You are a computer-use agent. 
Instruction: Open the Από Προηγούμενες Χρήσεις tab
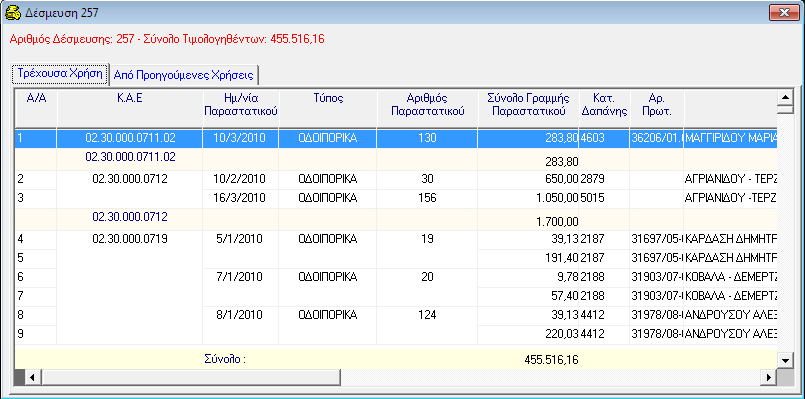pyautogui.click(x=184, y=75)
